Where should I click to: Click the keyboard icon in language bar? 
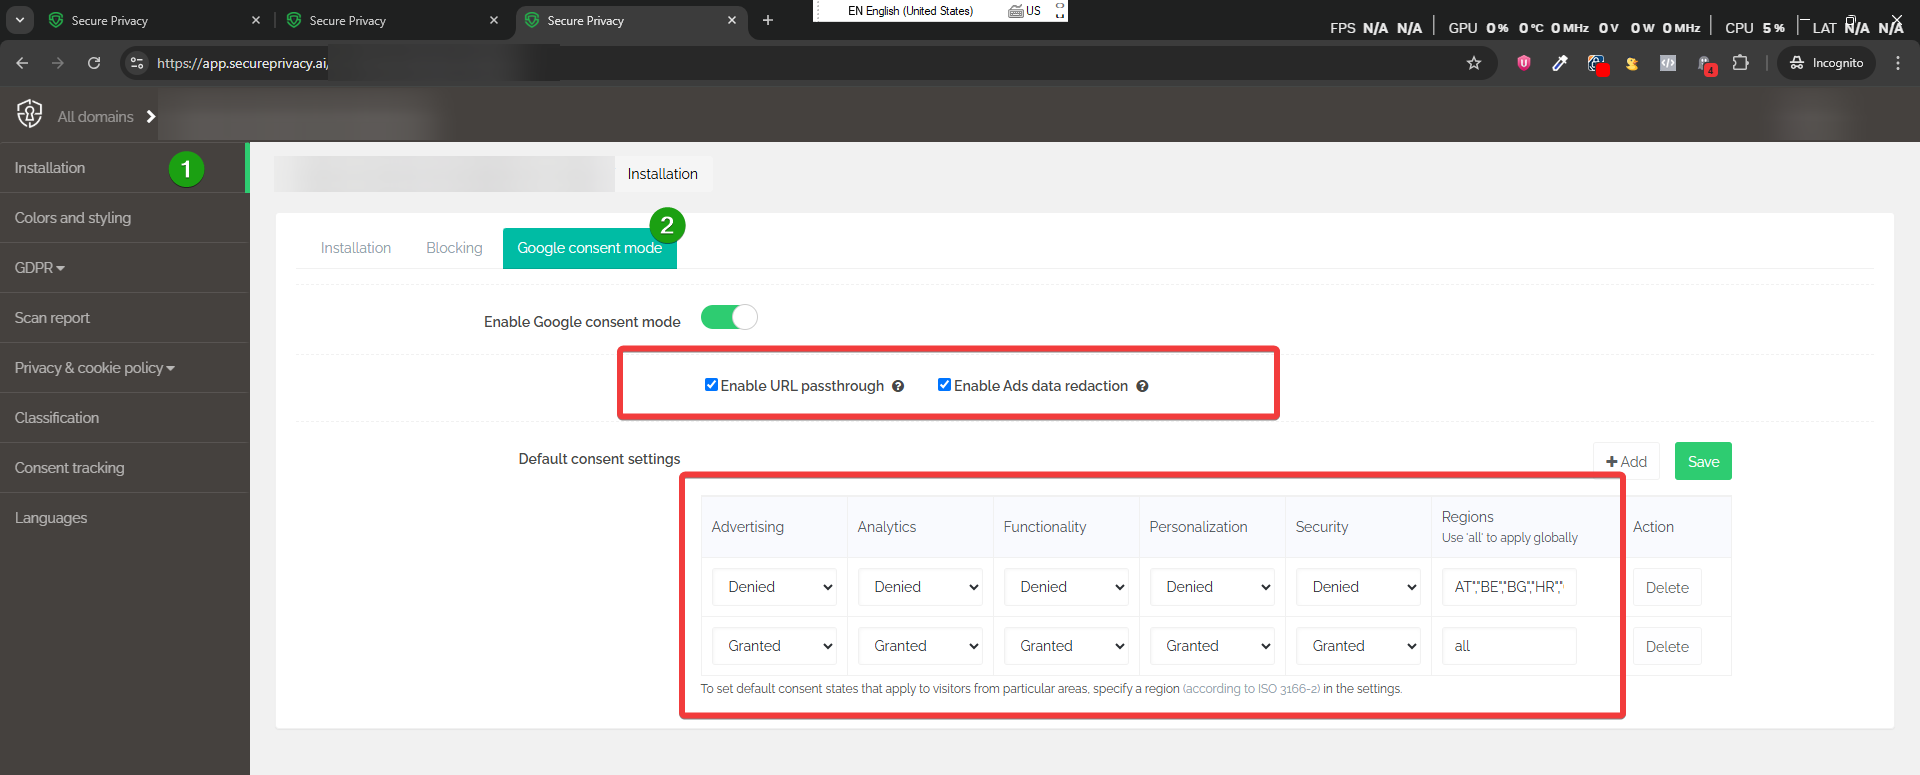(1016, 11)
